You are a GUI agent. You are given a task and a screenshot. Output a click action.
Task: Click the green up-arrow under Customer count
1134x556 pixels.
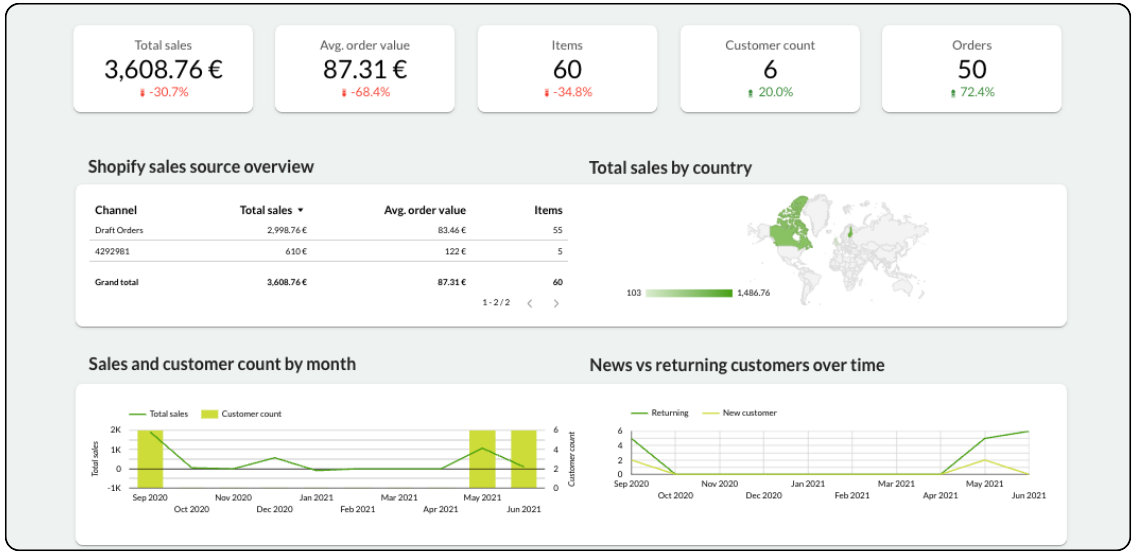[750, 93]
